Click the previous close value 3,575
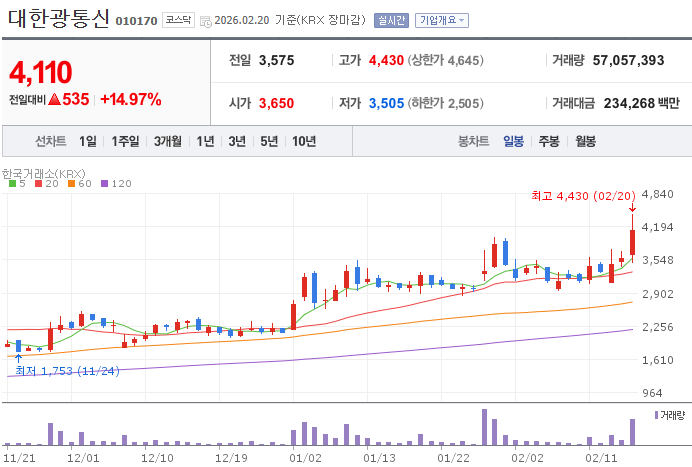Image resolution: width=692 pixels, height=467 pixels. click(x=277, y=60)
